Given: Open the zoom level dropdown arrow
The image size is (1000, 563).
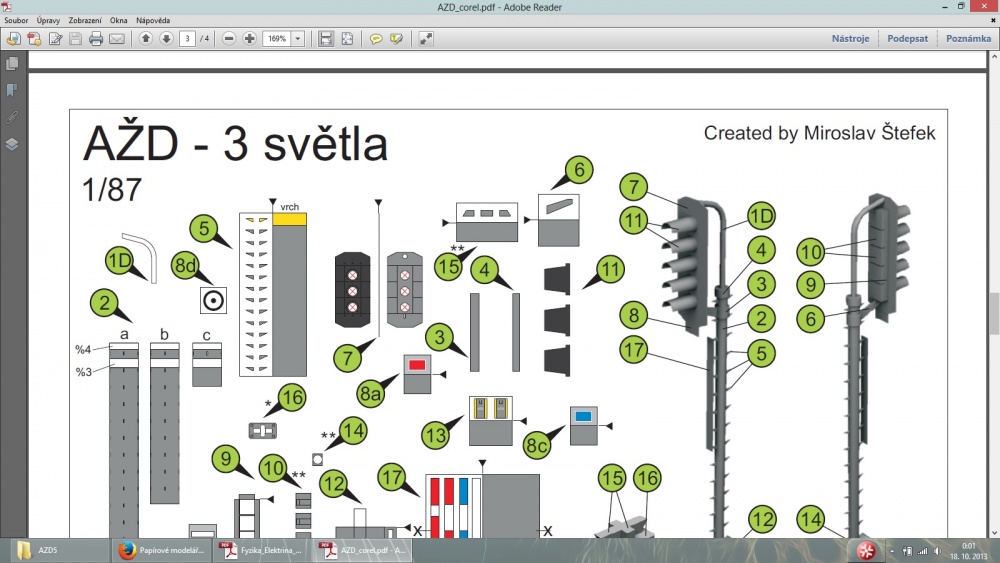Looking at the screenshot, I should click(297, 39).
